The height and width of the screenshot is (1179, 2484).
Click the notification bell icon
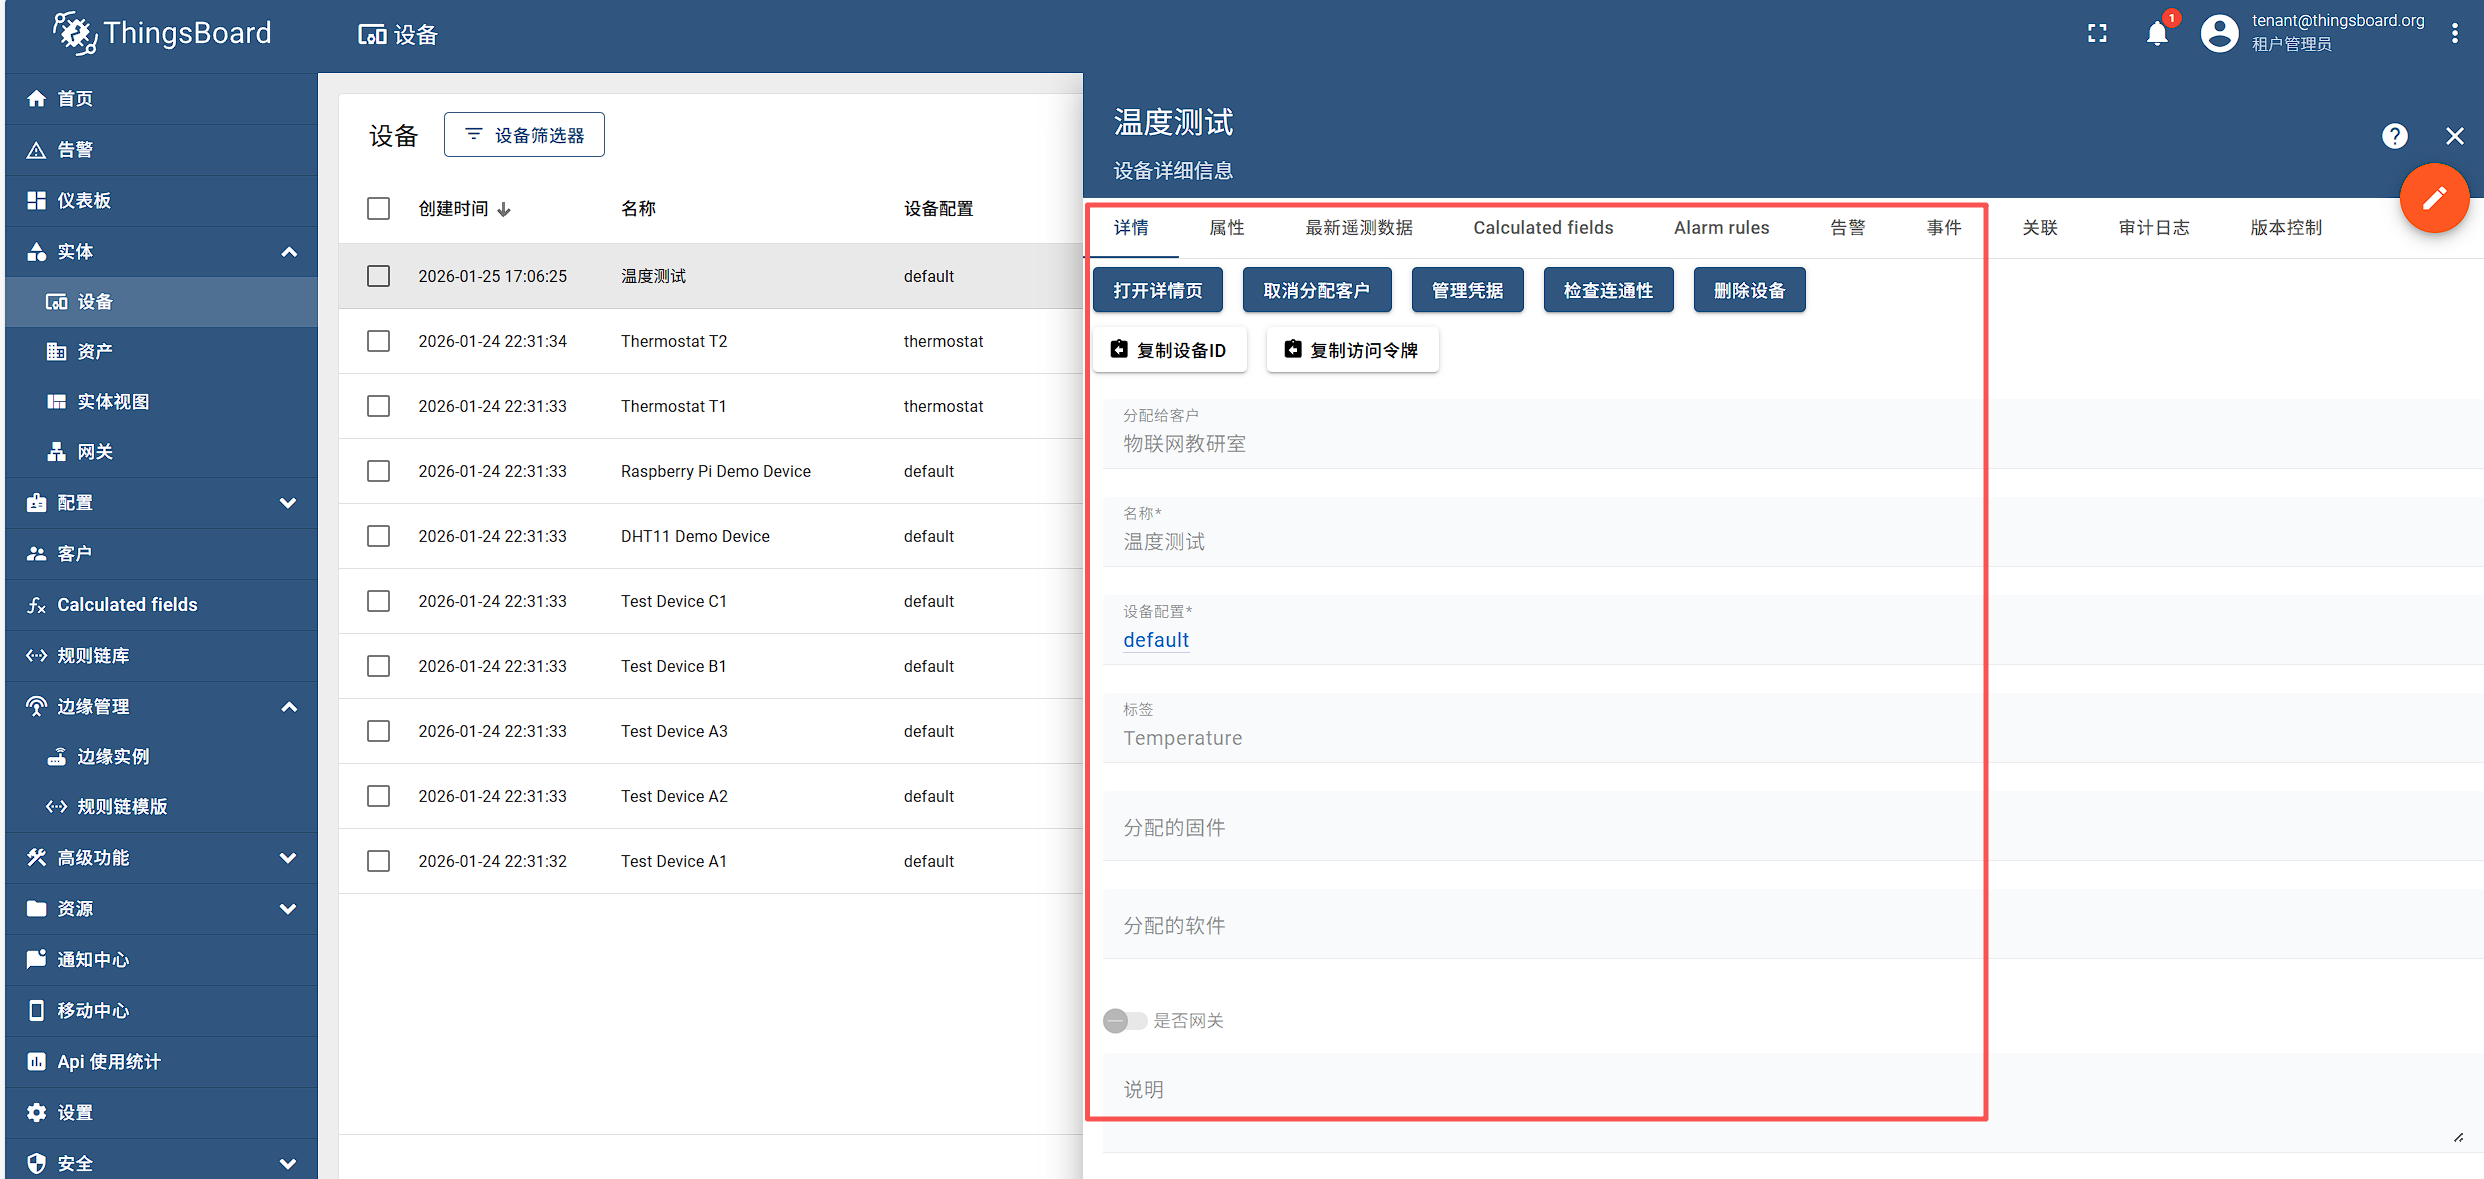[2157, 34]
